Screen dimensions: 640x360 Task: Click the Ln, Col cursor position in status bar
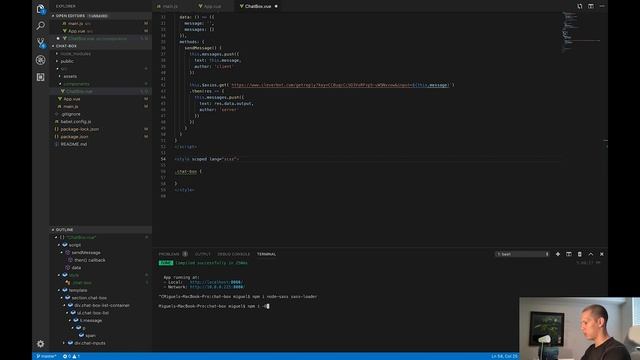tap(504, 356)
